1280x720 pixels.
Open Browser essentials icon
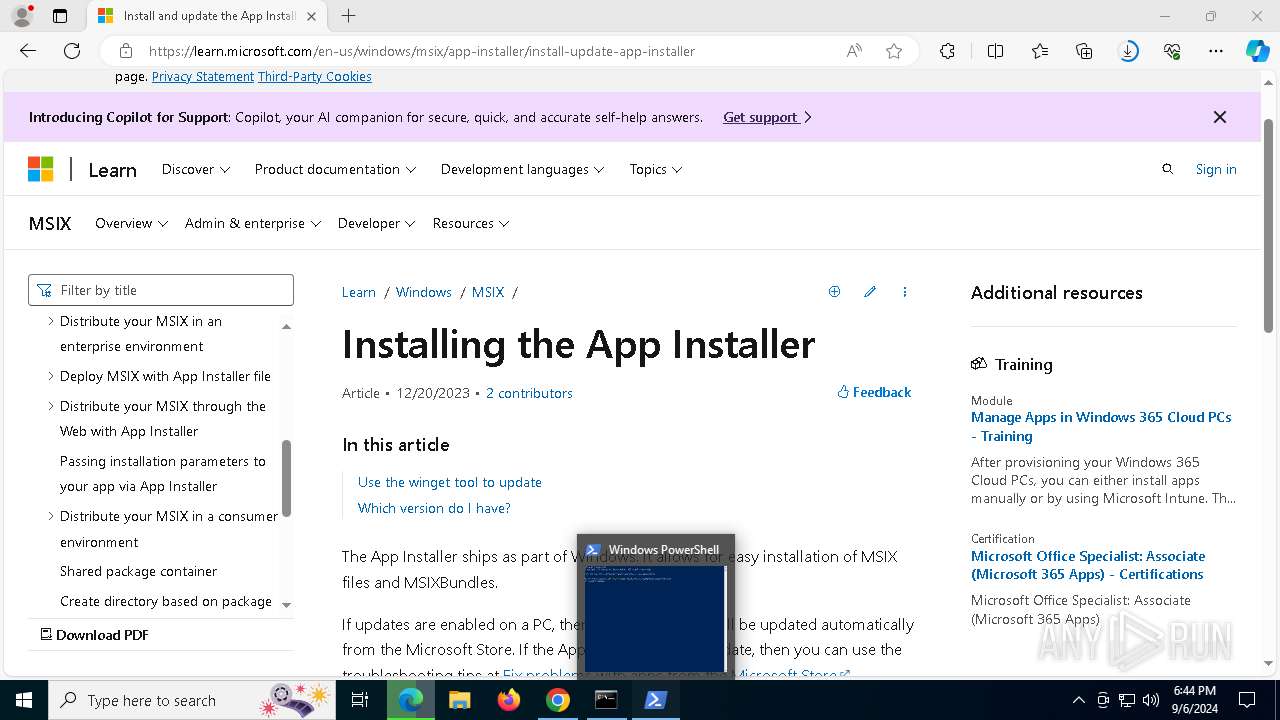tap(1172, 51)
